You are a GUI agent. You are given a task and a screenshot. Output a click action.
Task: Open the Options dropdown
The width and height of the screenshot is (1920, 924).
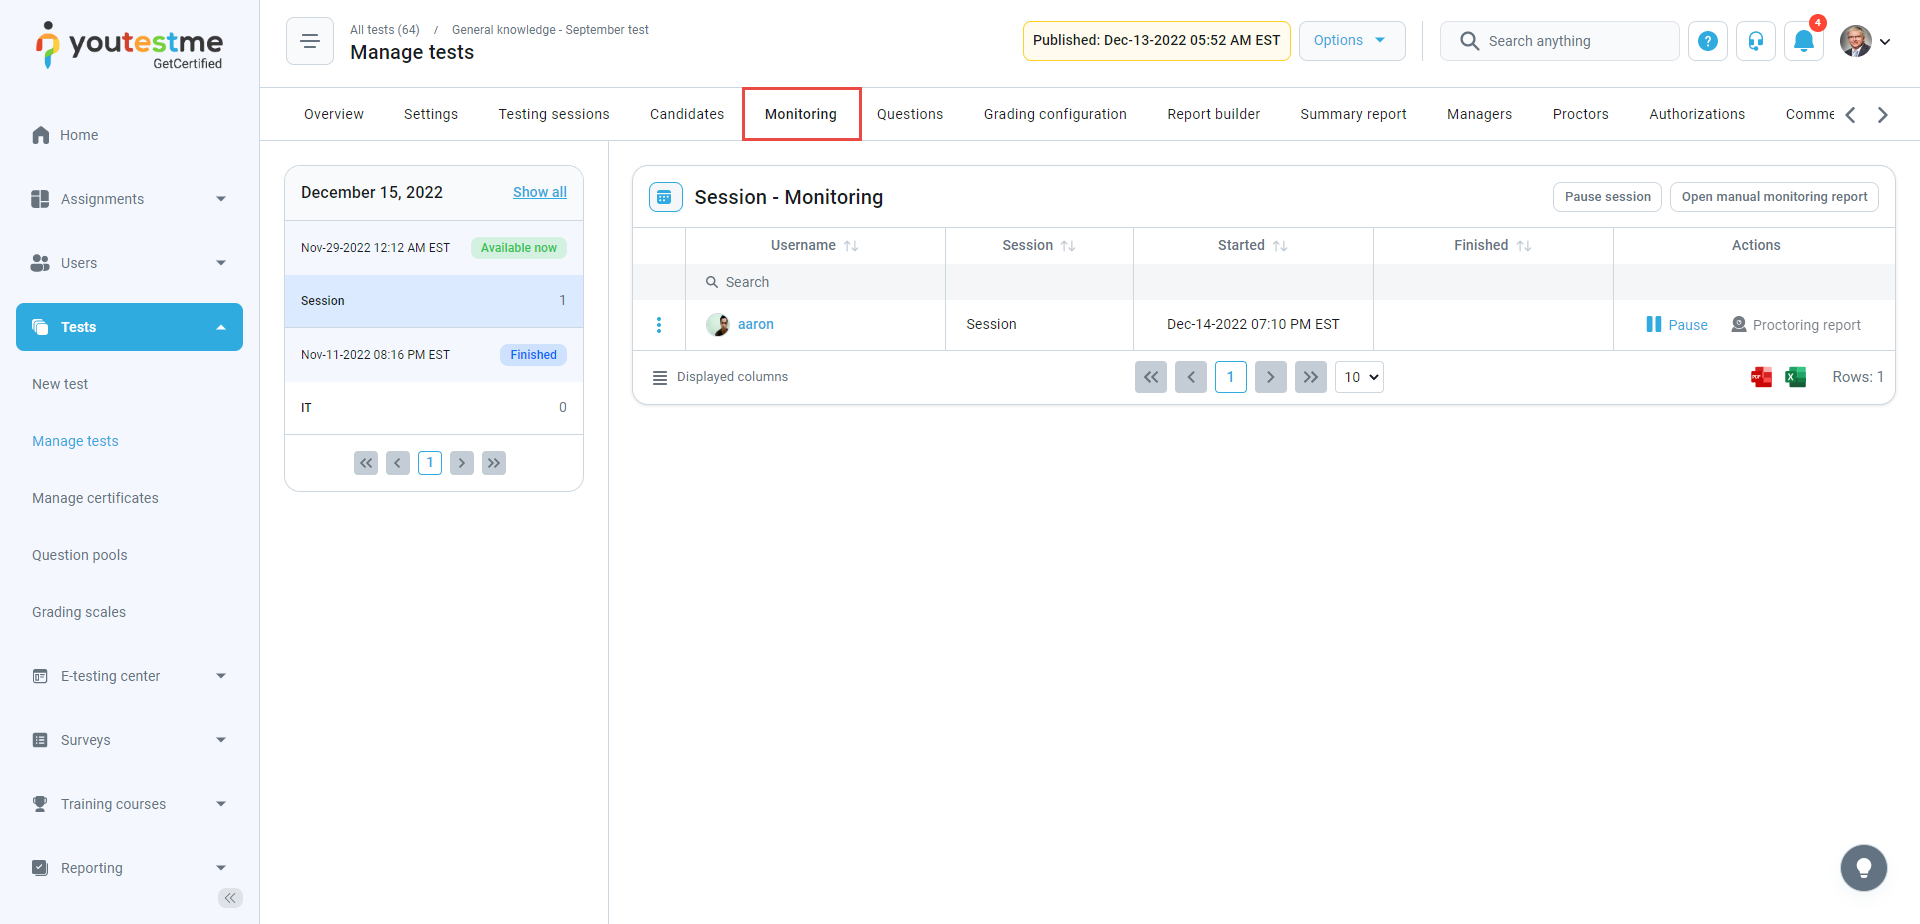tap(1351, 41)
